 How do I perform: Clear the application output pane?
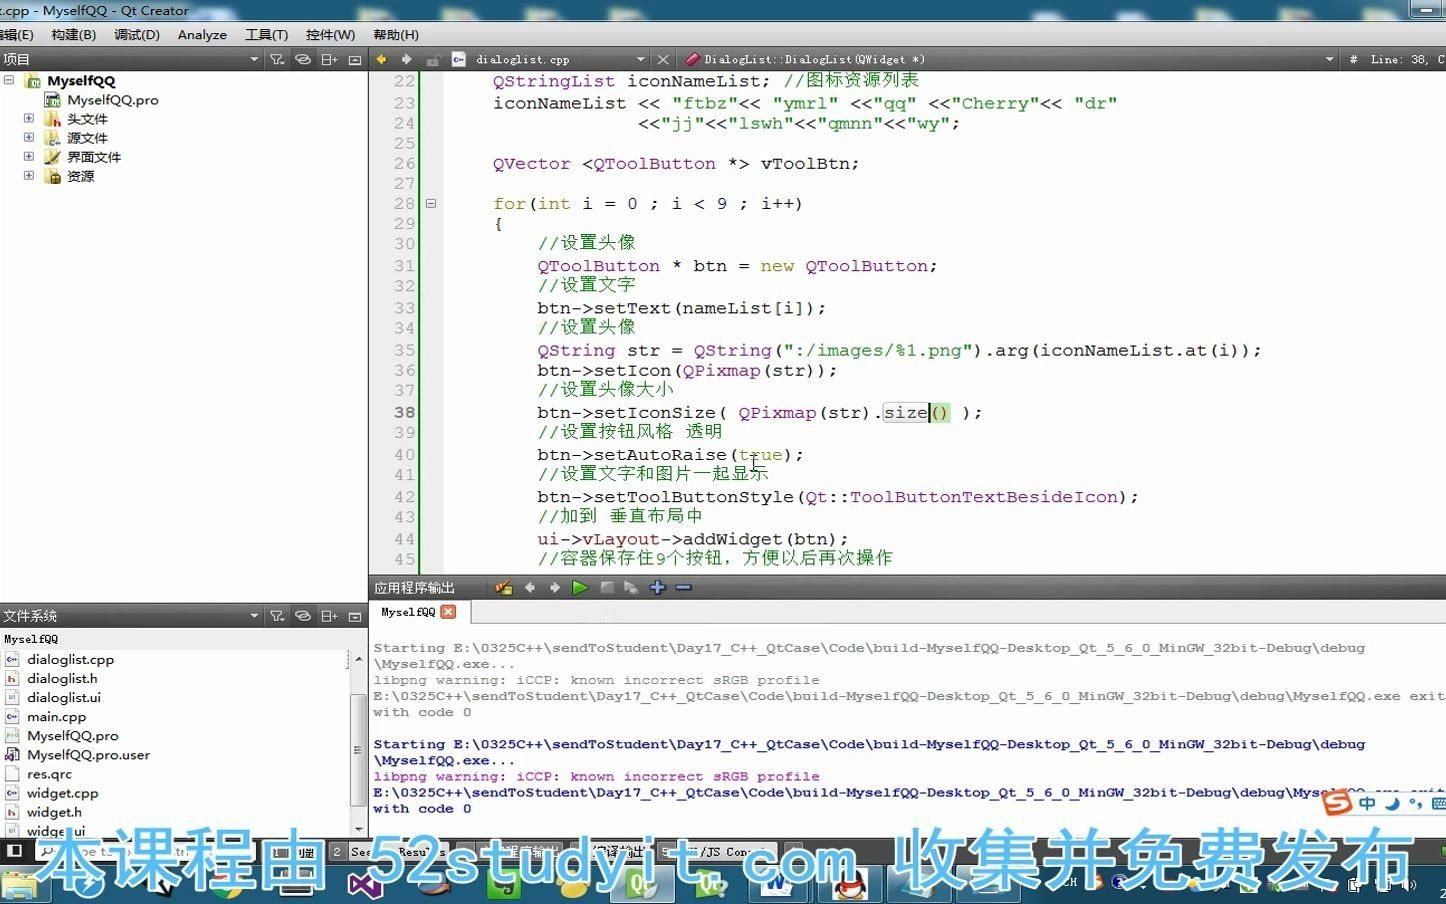tap(504, 588)
